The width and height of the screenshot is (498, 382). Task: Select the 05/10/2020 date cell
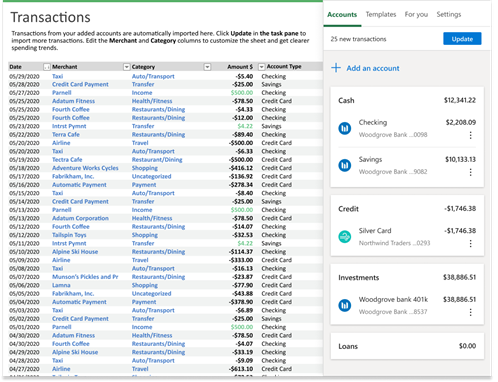[24, 252]
